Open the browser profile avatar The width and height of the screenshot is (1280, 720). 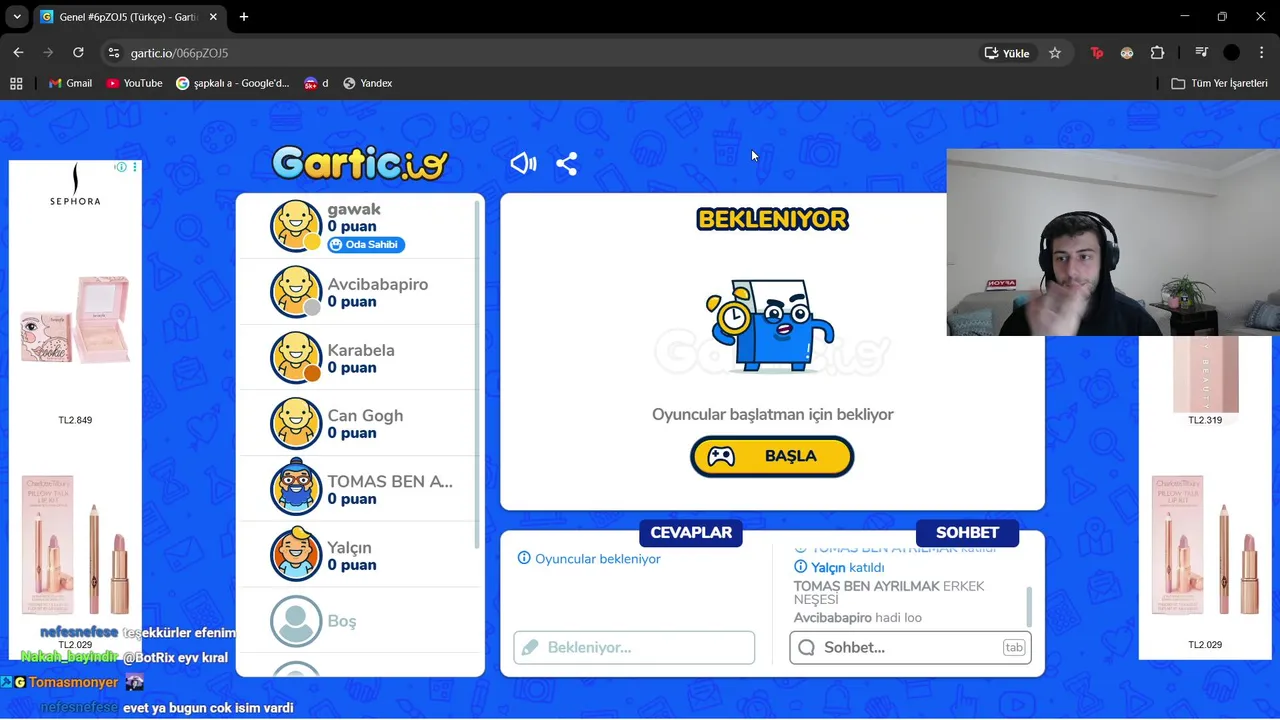click(1232, 53)
